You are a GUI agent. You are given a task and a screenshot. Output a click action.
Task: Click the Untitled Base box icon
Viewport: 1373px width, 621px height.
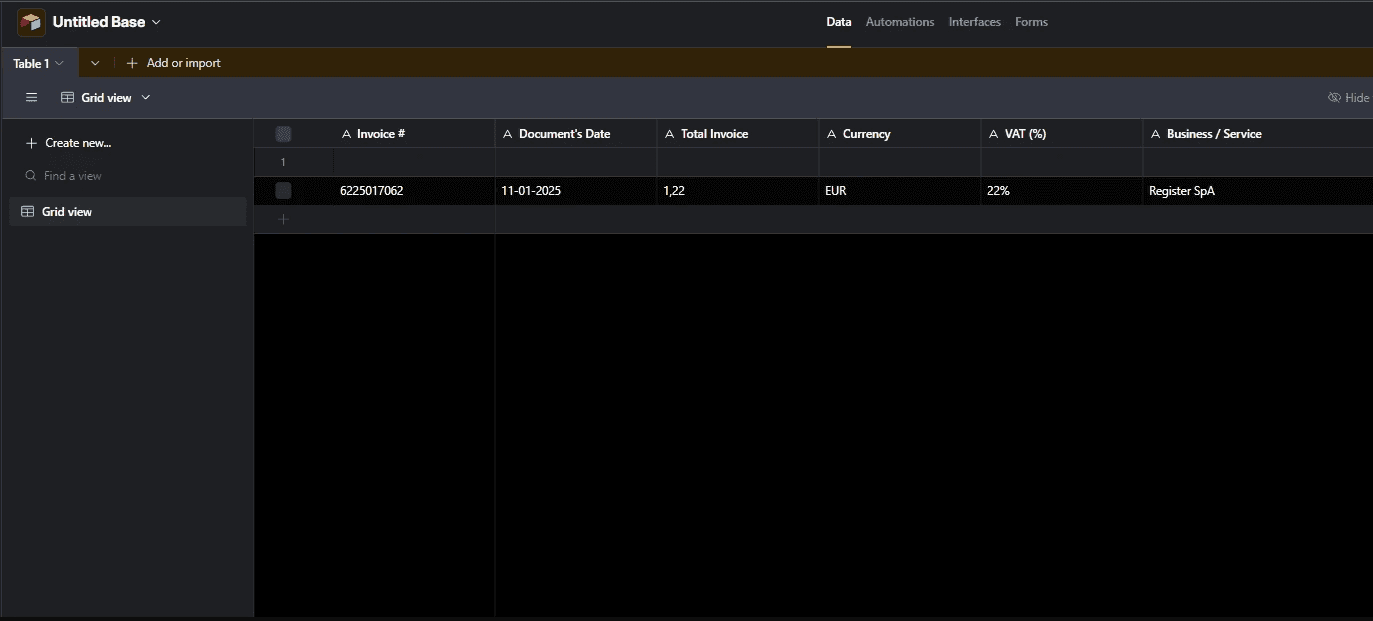31,22
